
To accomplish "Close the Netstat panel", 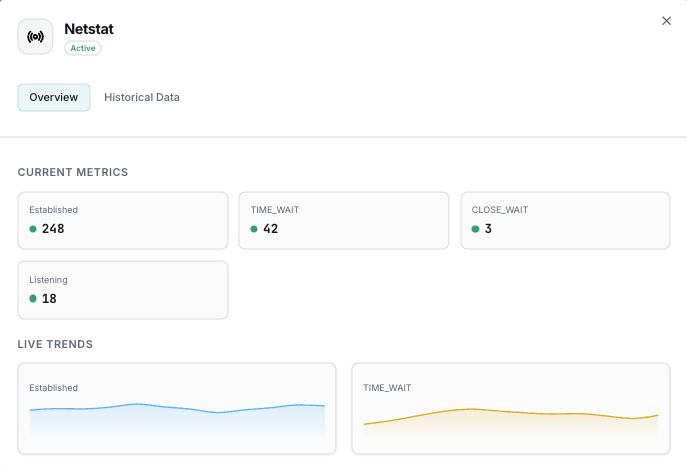I will pos(666,21).
